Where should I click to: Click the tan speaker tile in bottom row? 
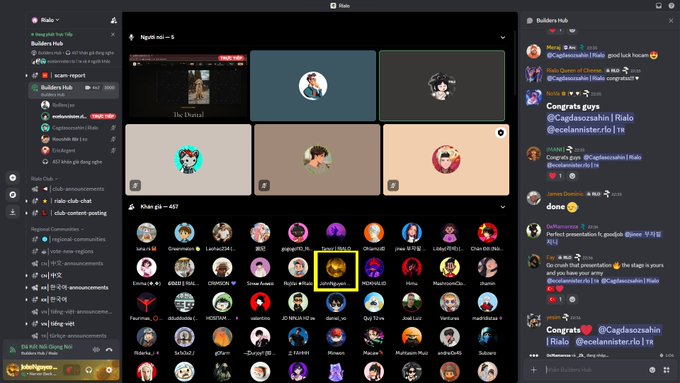click(317, 160)
